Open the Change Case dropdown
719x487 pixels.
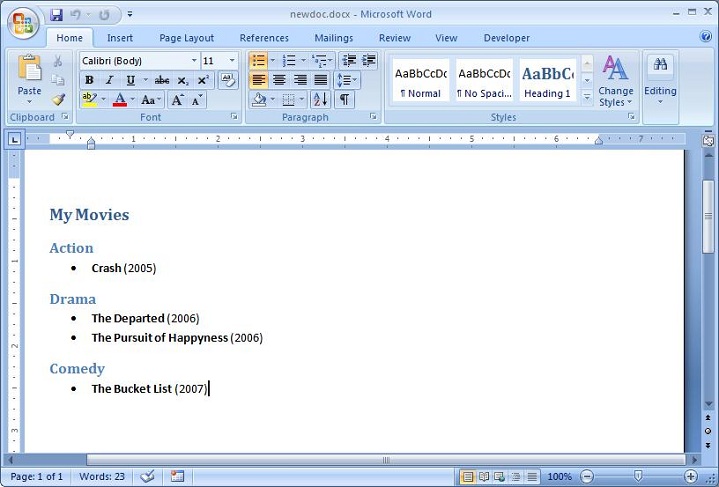pos(151,100)
